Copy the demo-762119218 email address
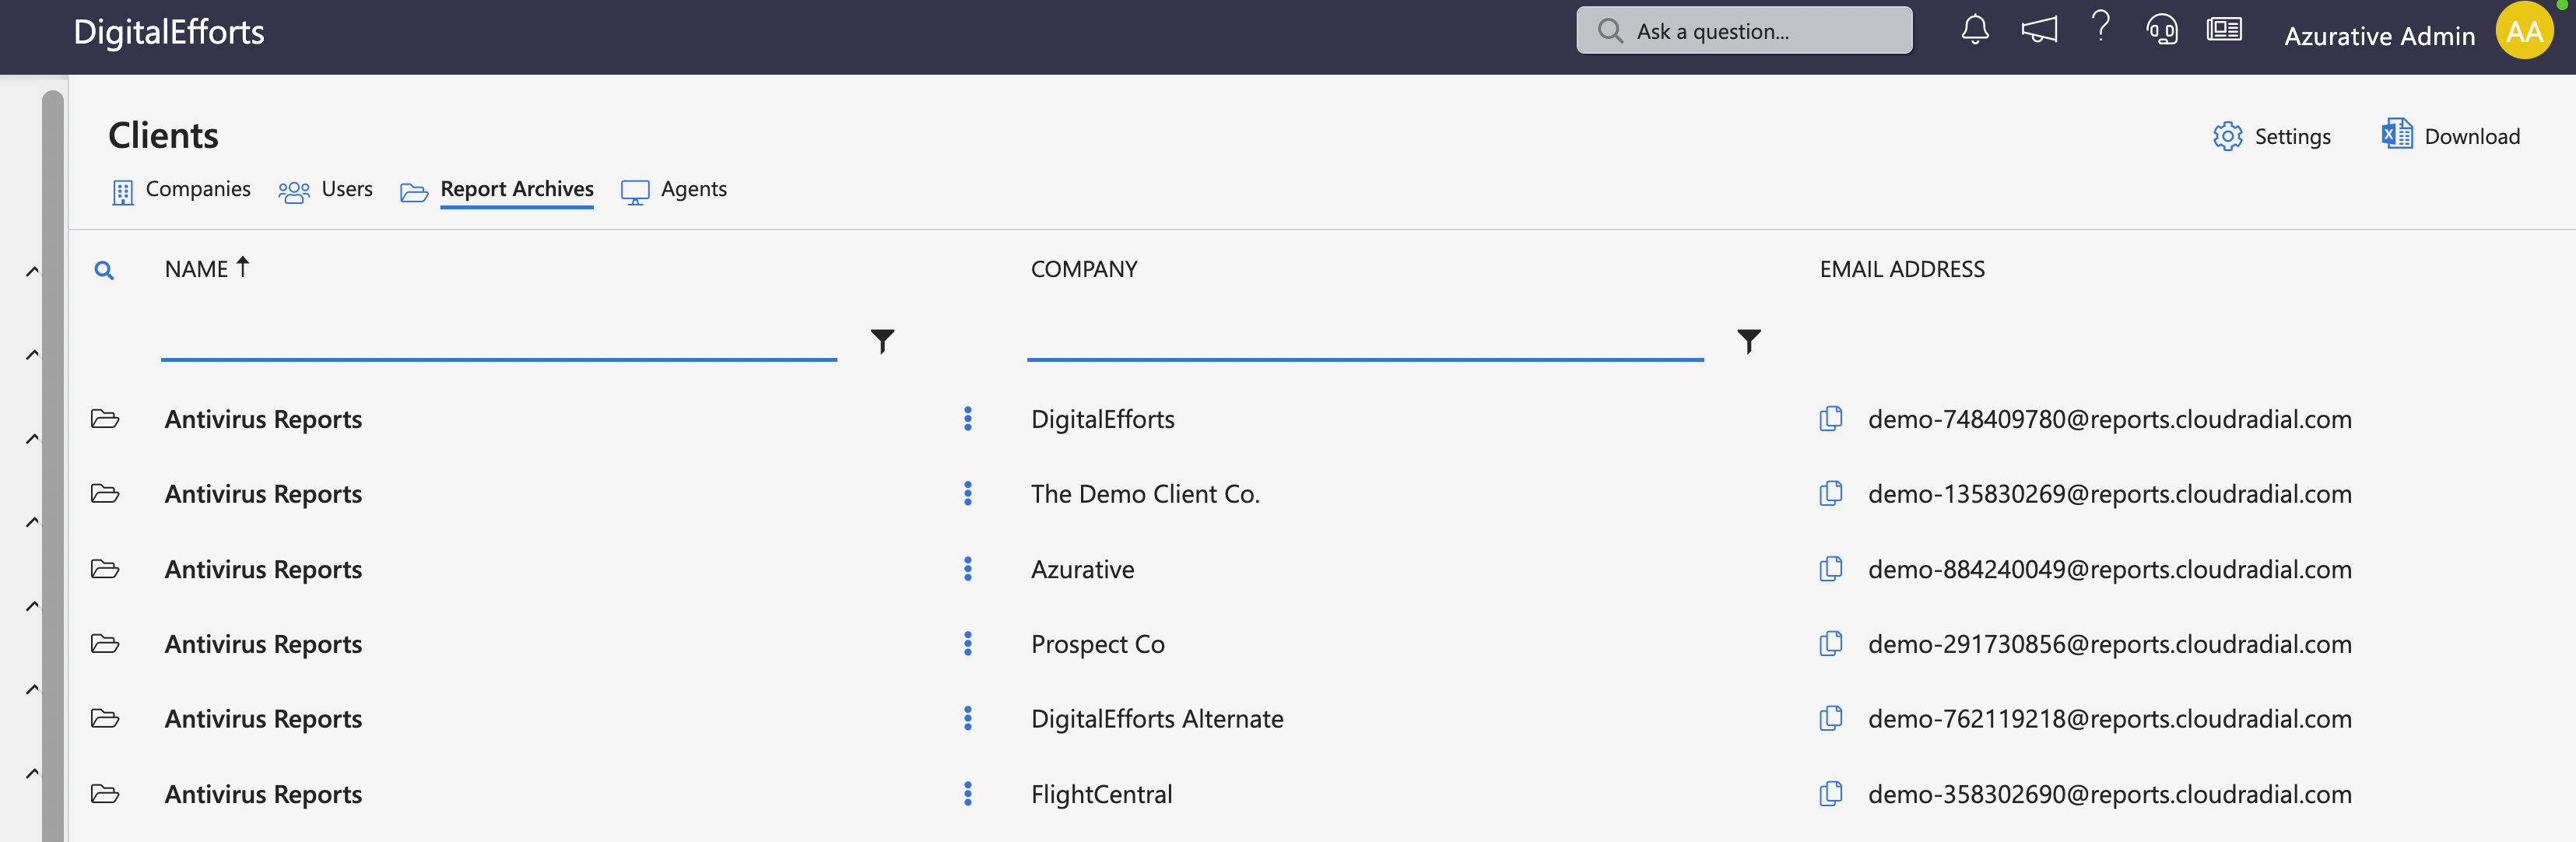This screenshot has width=2576, height=842. (x=1830, y=719)
